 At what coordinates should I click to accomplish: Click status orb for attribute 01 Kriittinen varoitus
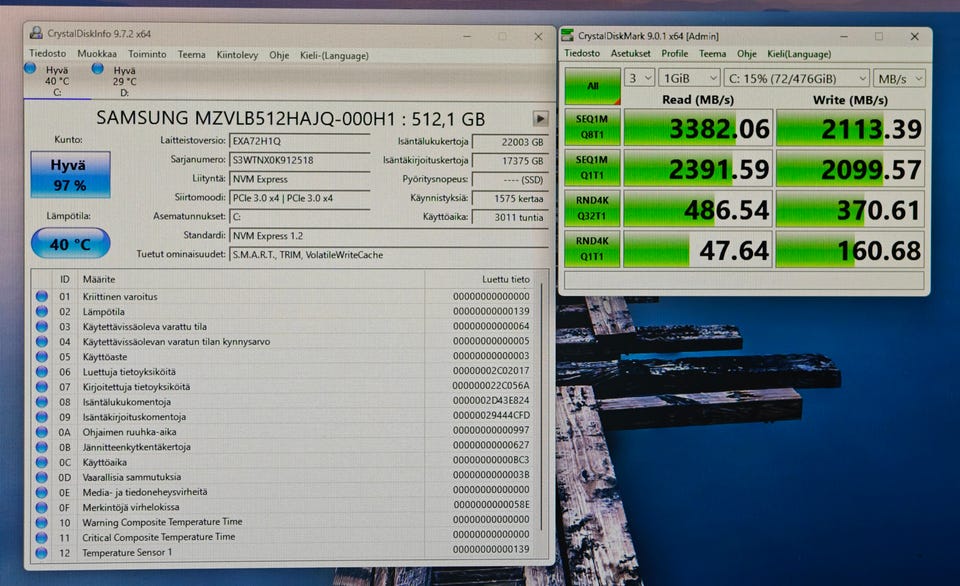point(42,296)
